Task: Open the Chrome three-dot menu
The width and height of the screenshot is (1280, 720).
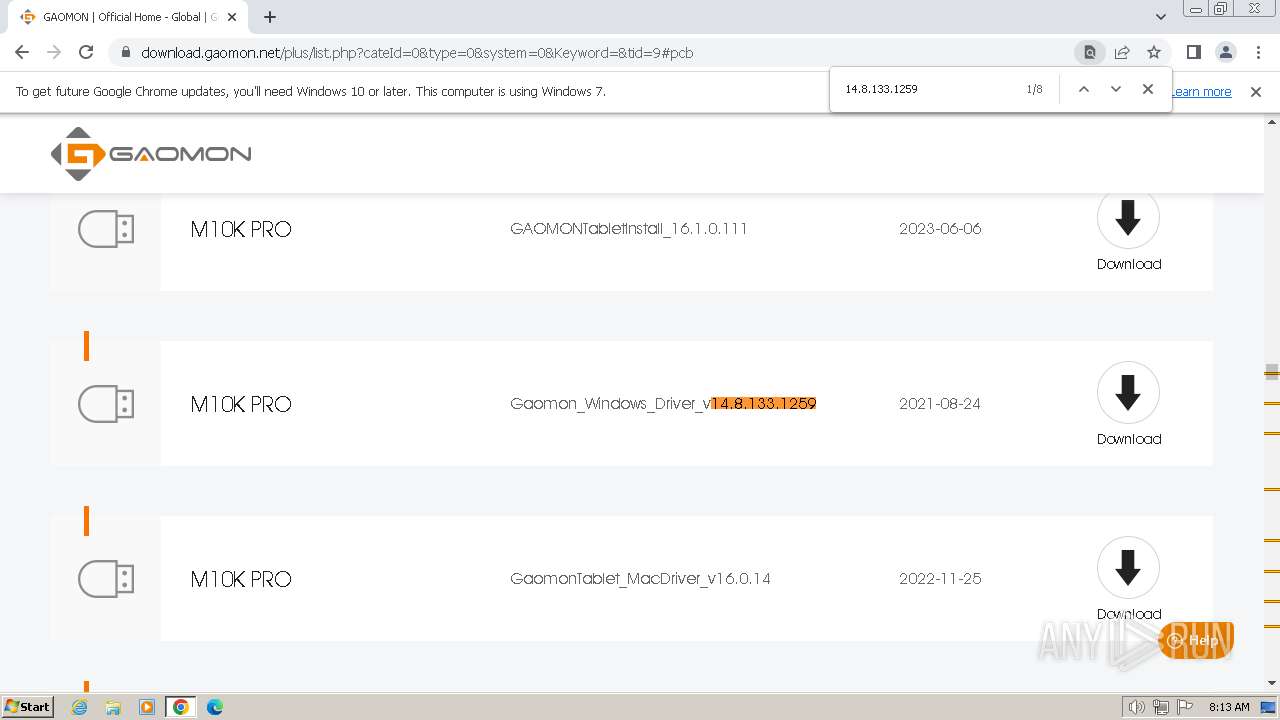Action: (x=1258, y=52)
